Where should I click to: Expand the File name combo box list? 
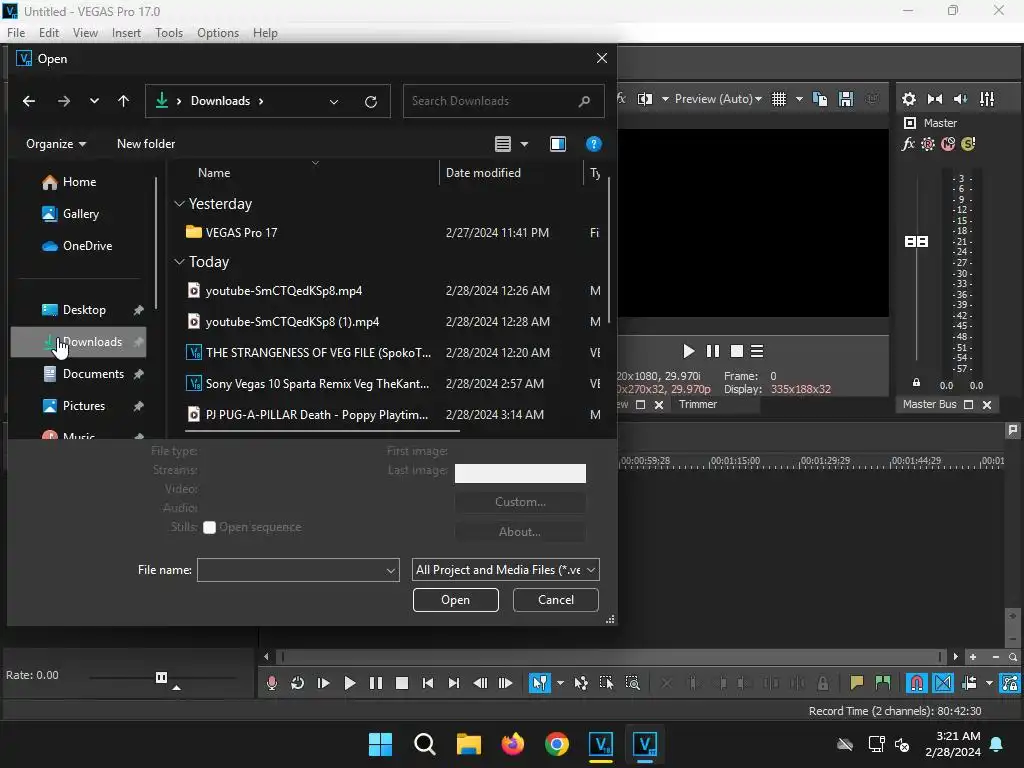click(391, 570)
